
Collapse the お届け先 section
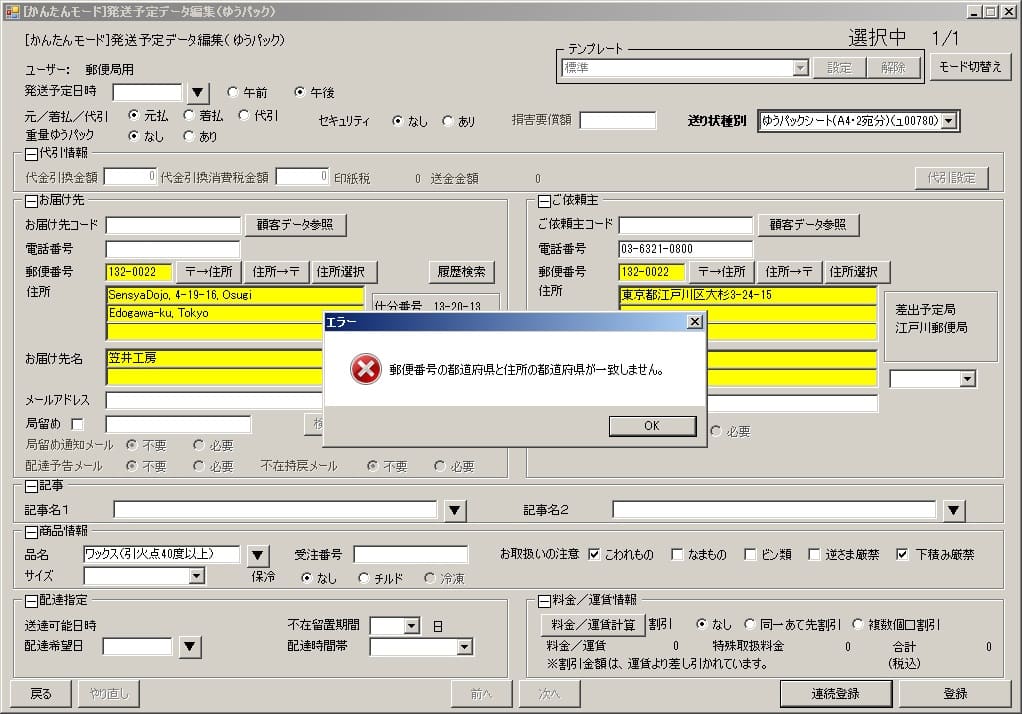(32, 201)
